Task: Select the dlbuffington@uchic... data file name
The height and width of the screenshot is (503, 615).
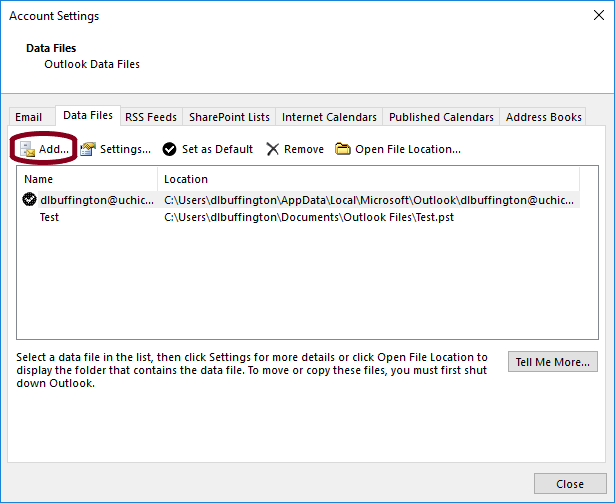Action: 97,200
